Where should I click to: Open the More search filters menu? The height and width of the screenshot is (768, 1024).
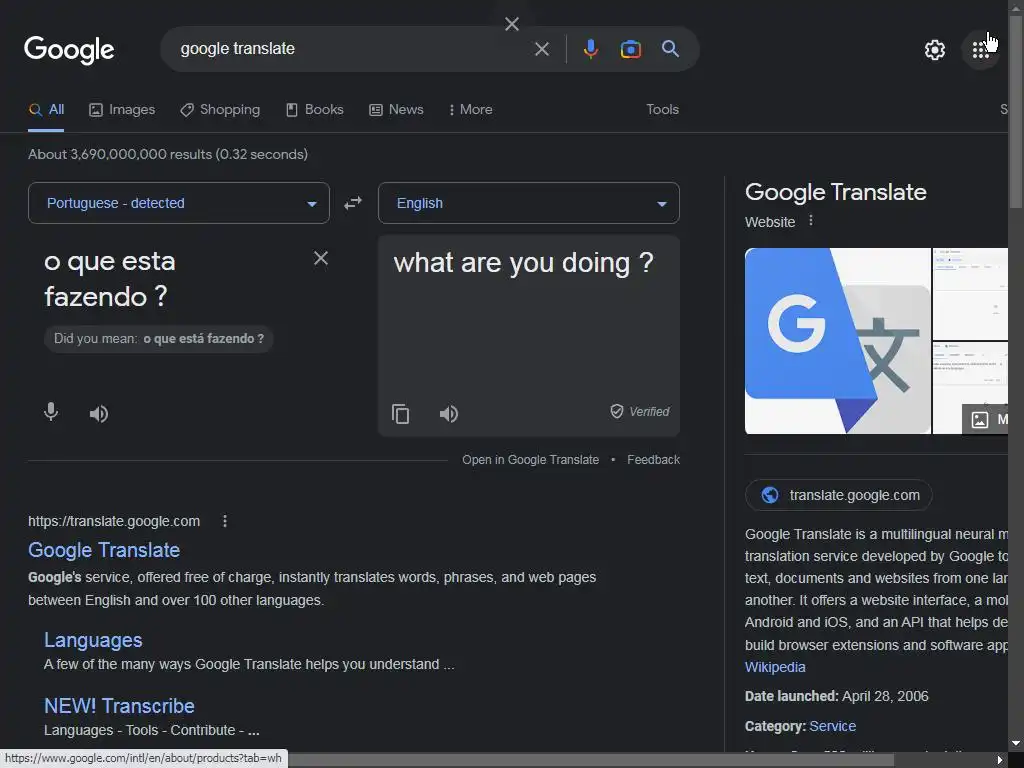tap(470, 110)
